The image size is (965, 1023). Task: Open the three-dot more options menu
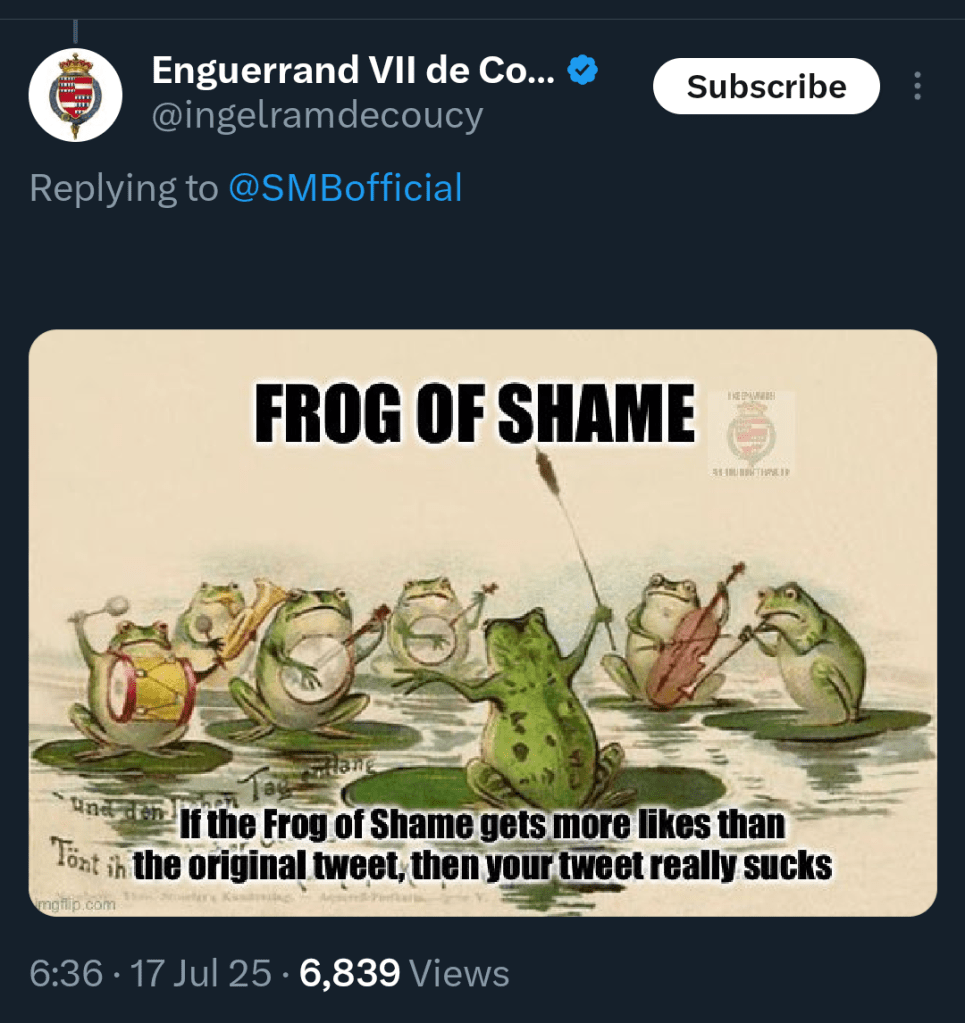click(x=917, y=86)
